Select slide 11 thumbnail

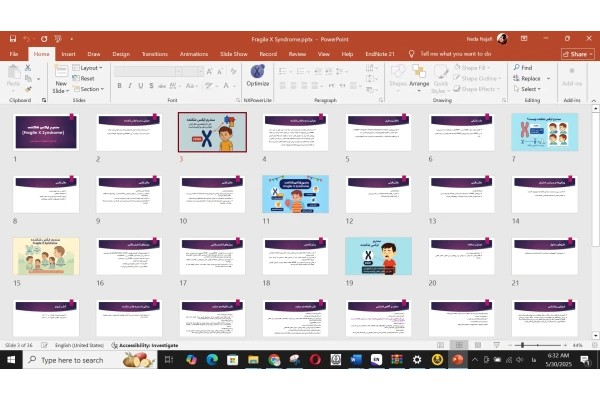point(295,194)
